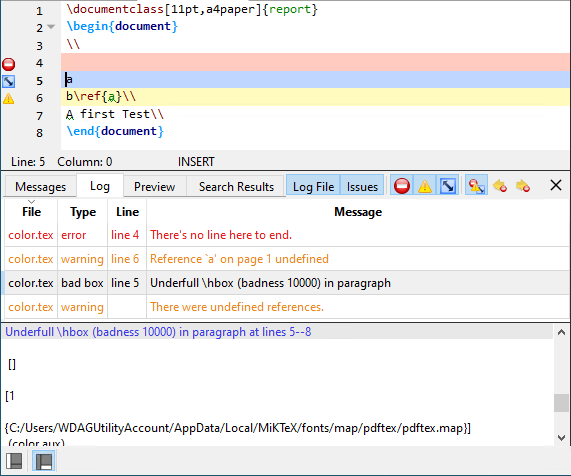Close the log panel with the X
The image size is (571, 476).
(556, 185)
